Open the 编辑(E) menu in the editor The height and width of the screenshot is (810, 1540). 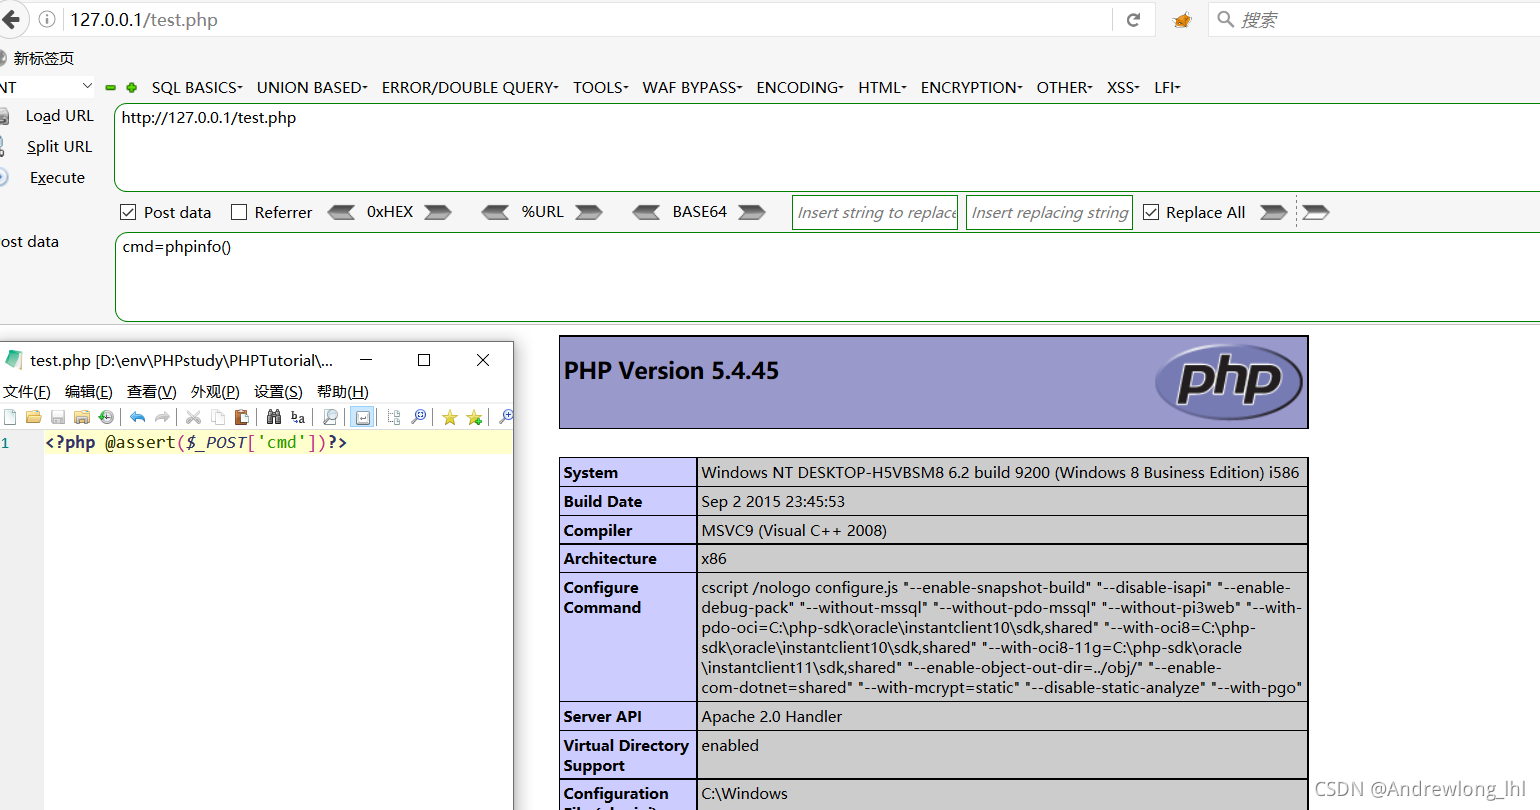pyautogui.click(x=89, y=392)
